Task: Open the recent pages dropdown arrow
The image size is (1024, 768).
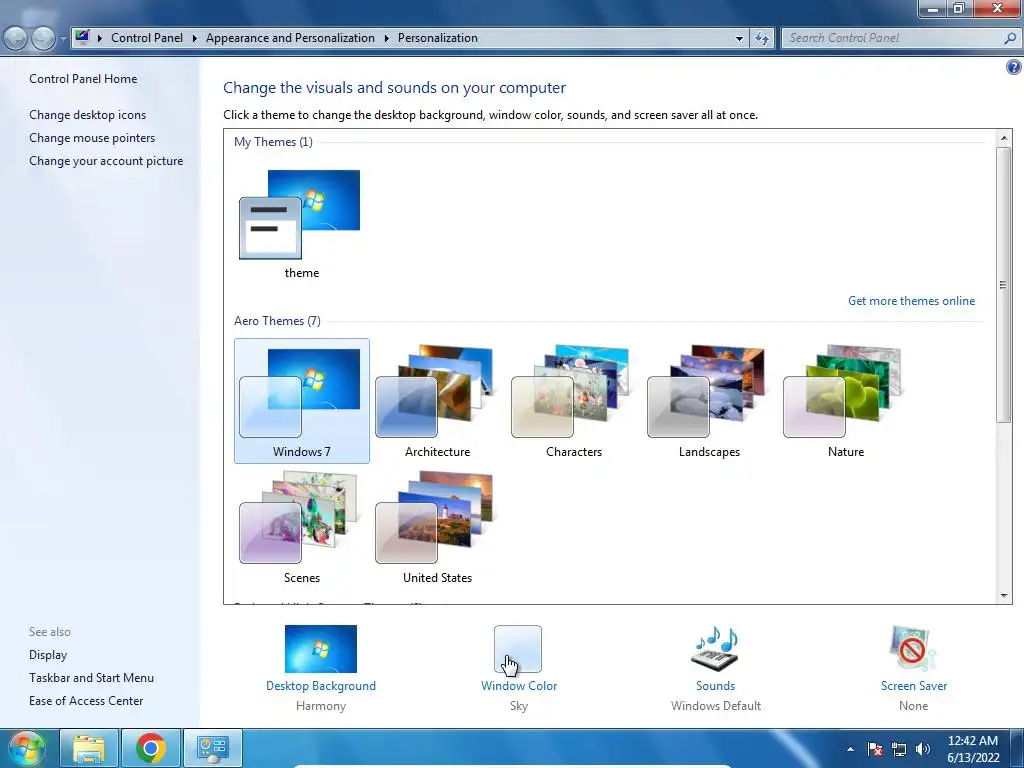Action: pyautogui.click(x=63, y=39)
